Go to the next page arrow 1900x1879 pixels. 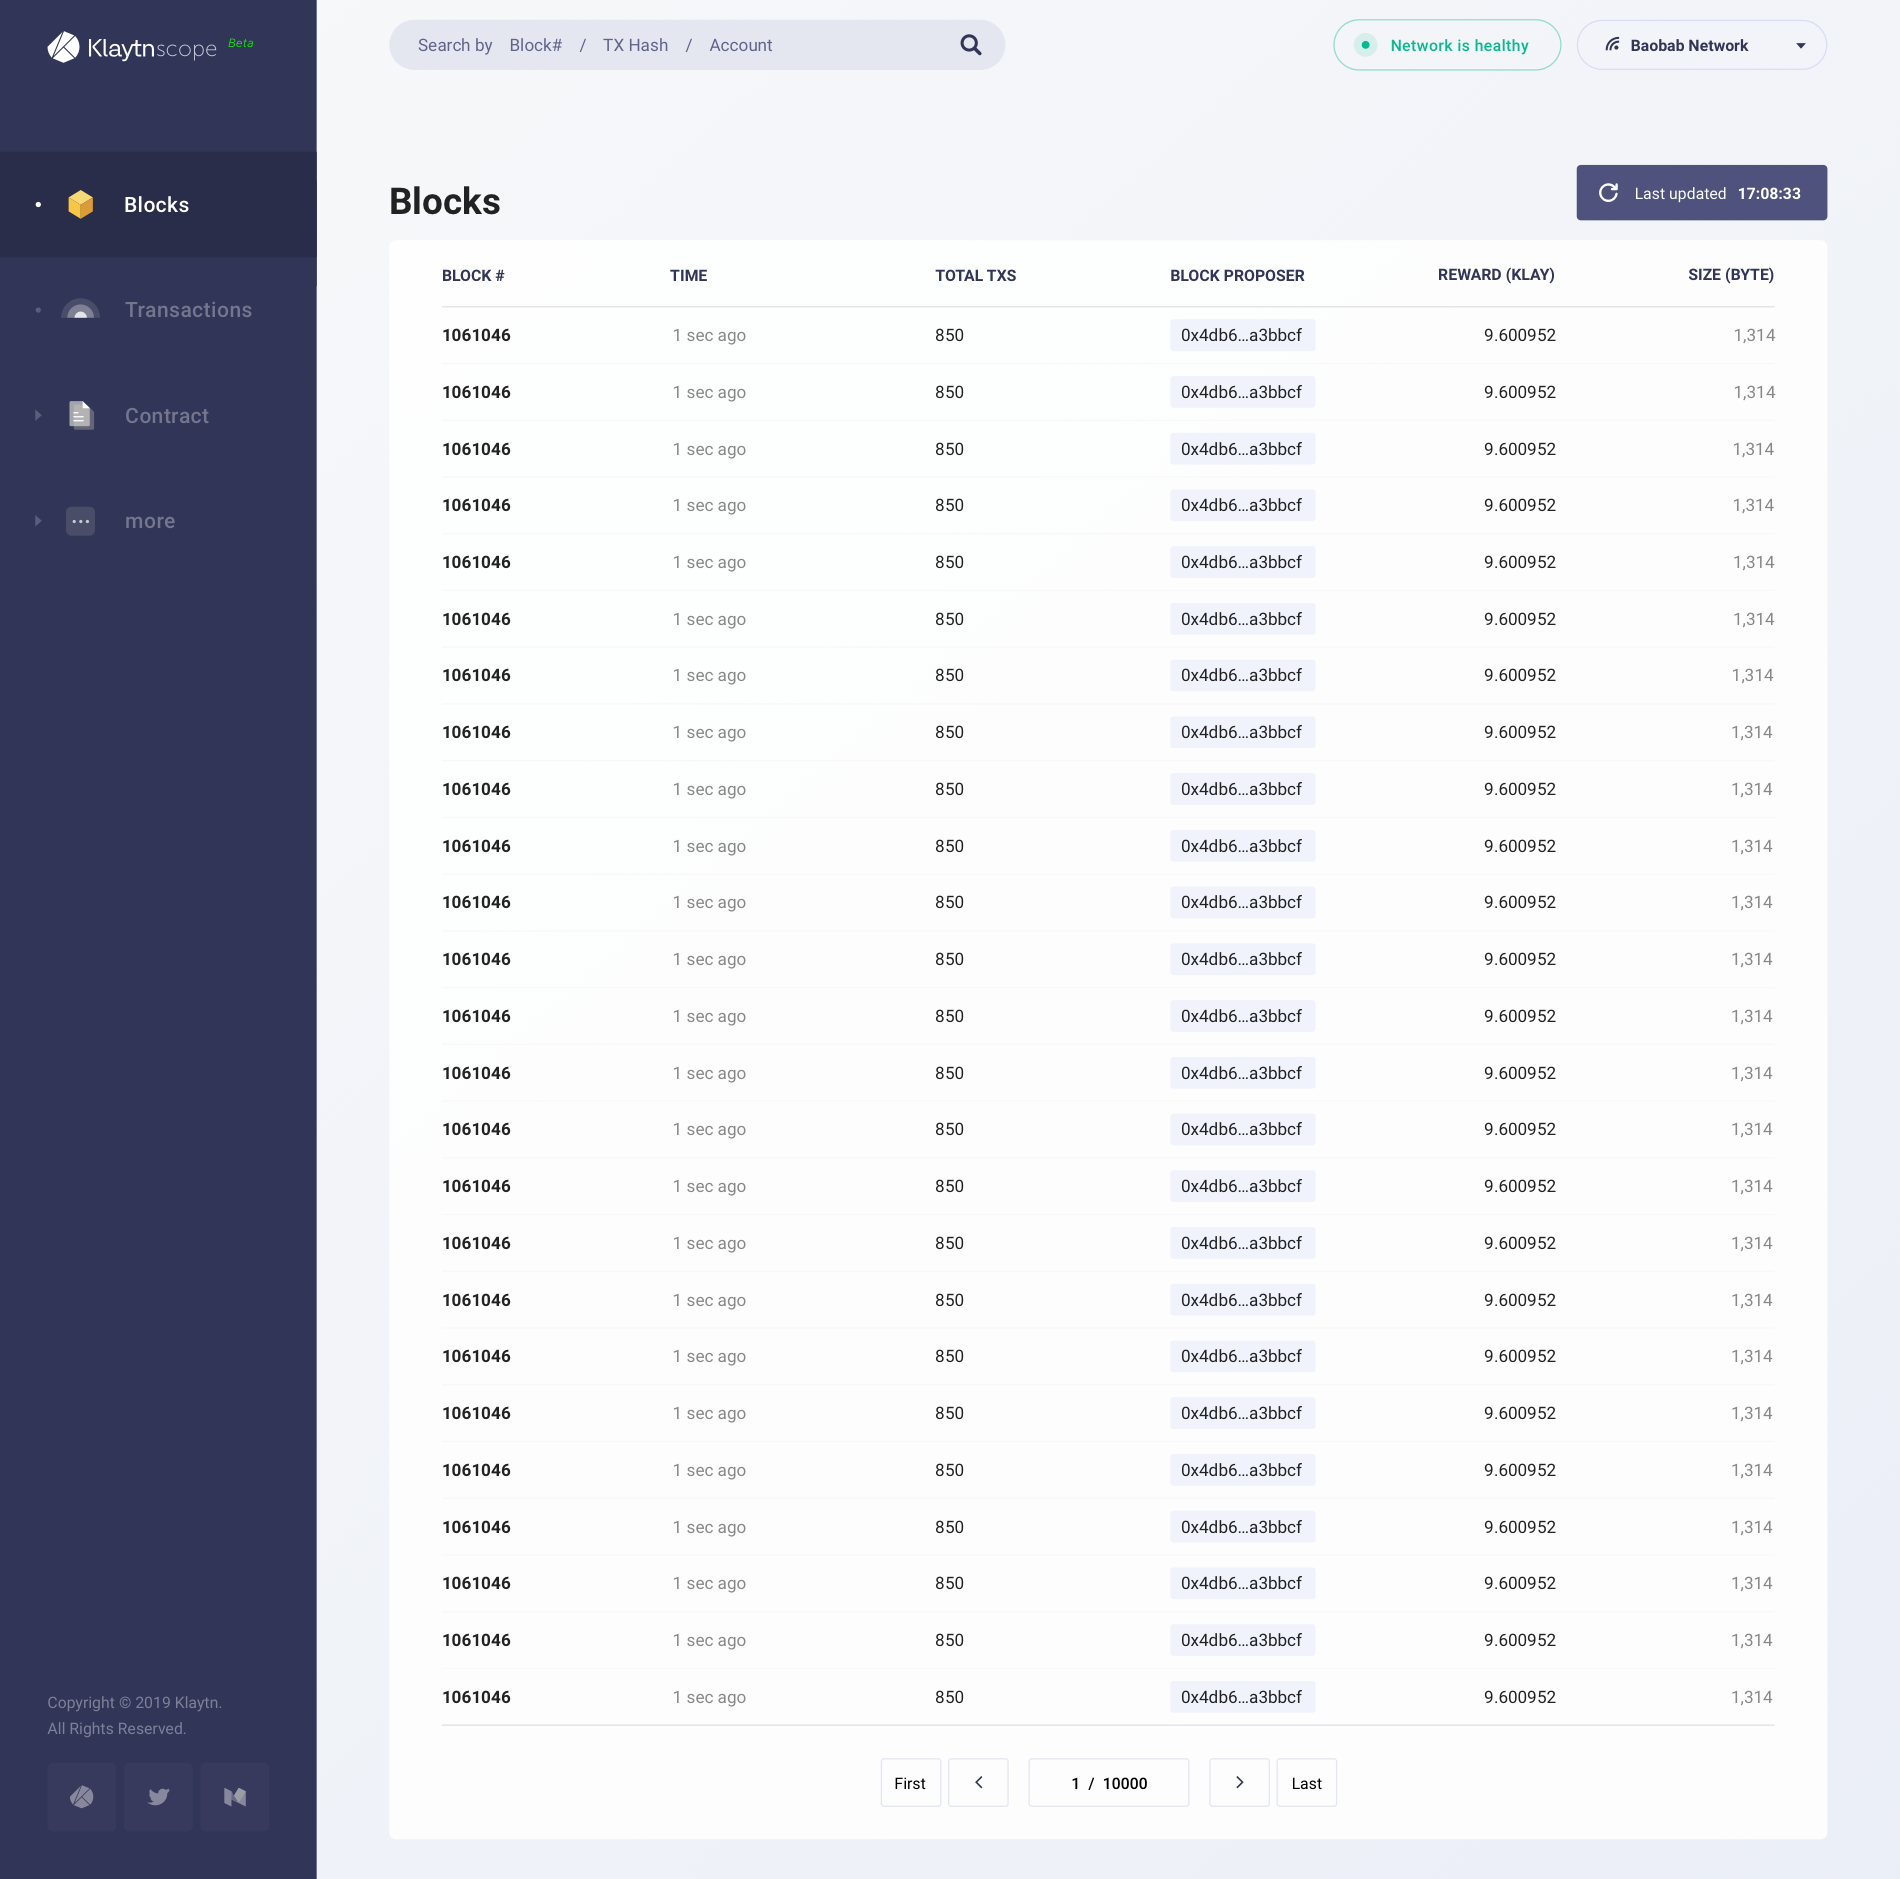1239,1783
